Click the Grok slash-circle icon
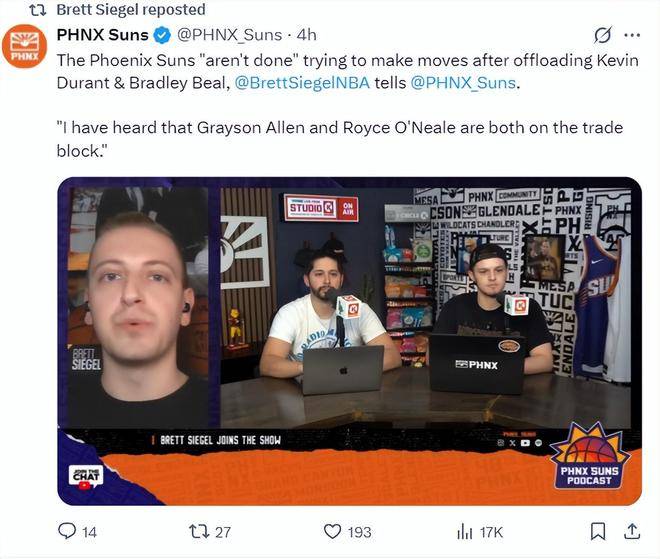This screenshot has height=559, width=660. pyautogui.click(x=602, y=35)
